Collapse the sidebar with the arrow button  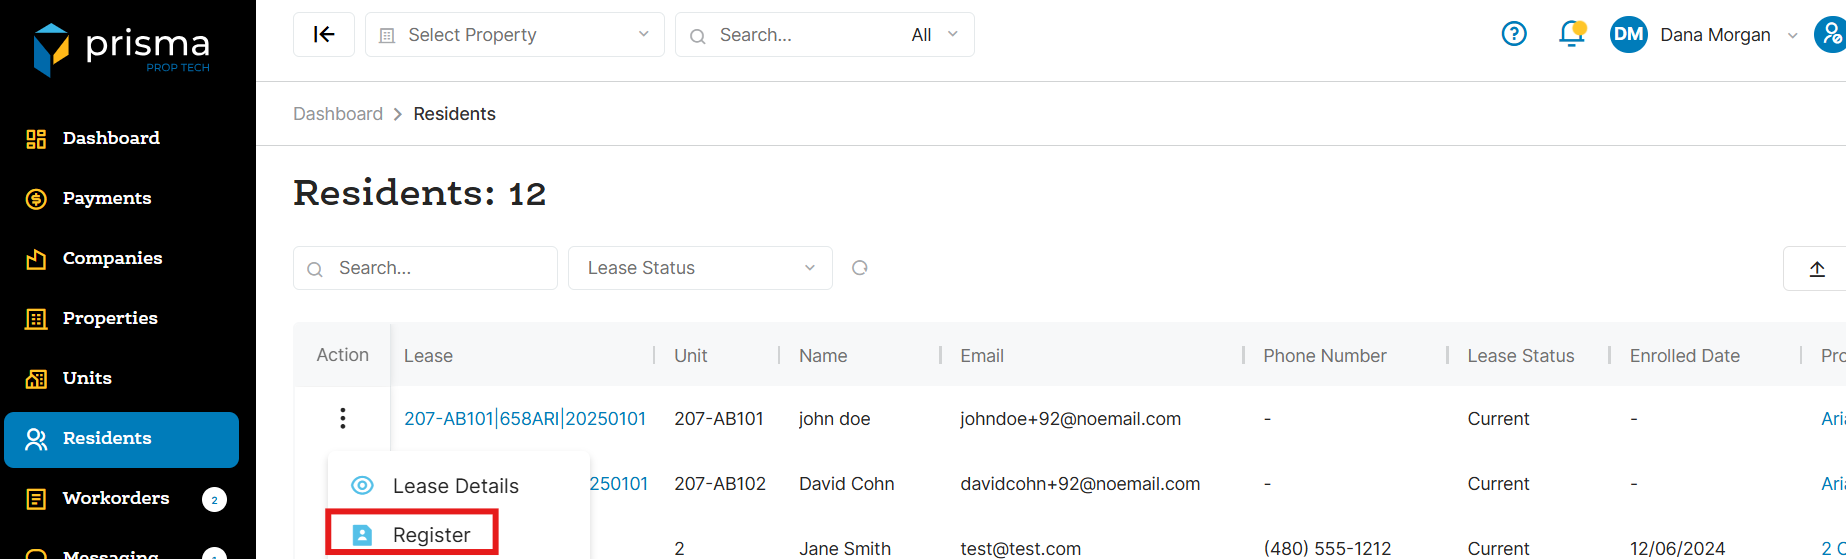[324, 35]
